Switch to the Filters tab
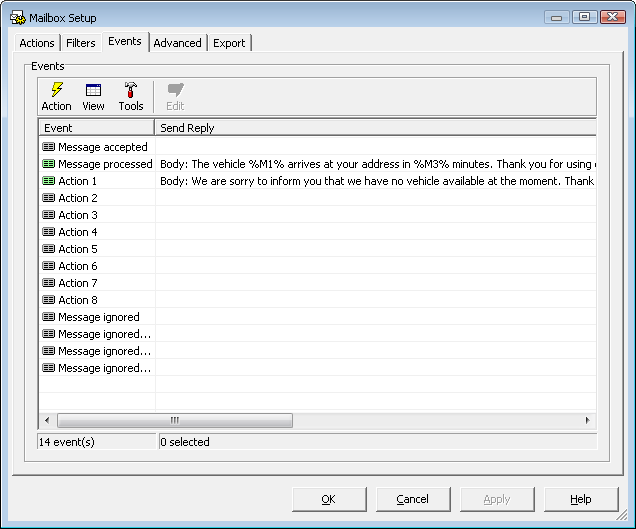The width and height of the screenshot is (636, 529). point(81,43)
